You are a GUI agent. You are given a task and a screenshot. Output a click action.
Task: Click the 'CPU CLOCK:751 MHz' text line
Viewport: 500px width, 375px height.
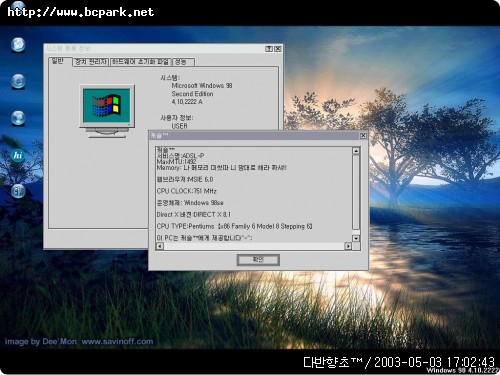point(187,191)
